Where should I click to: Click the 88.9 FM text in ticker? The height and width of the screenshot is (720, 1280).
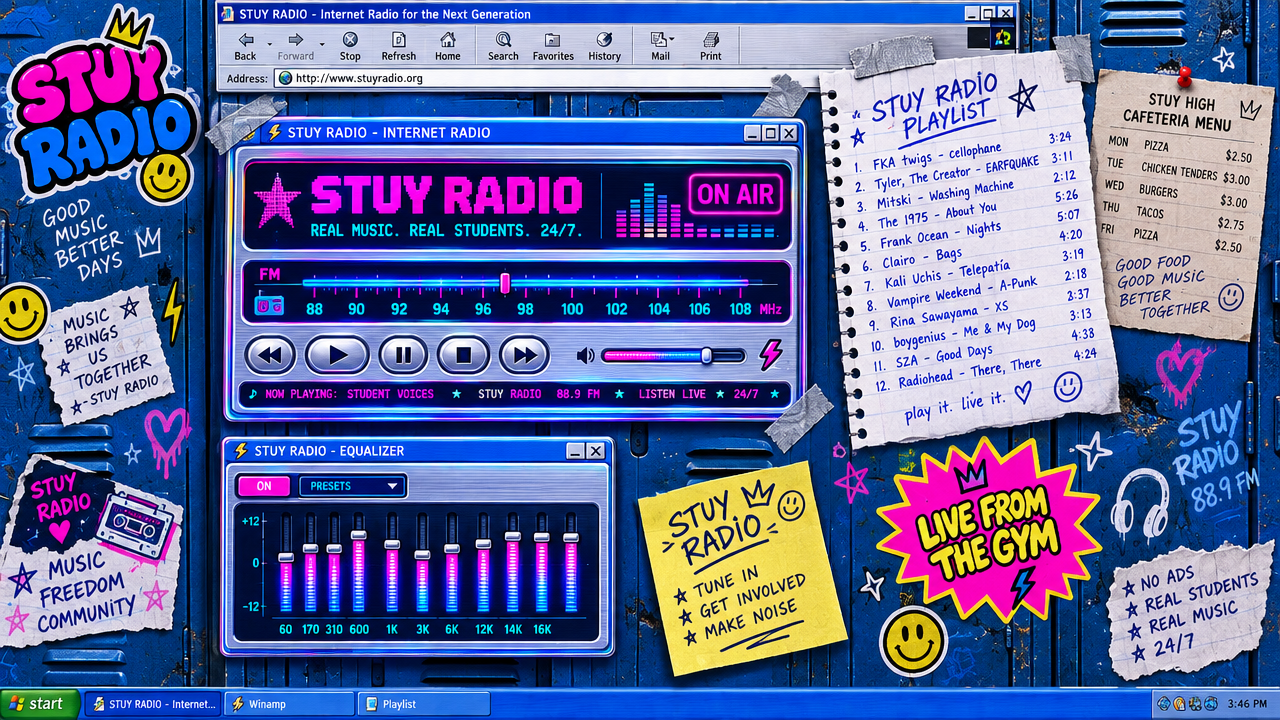(578, 394)
